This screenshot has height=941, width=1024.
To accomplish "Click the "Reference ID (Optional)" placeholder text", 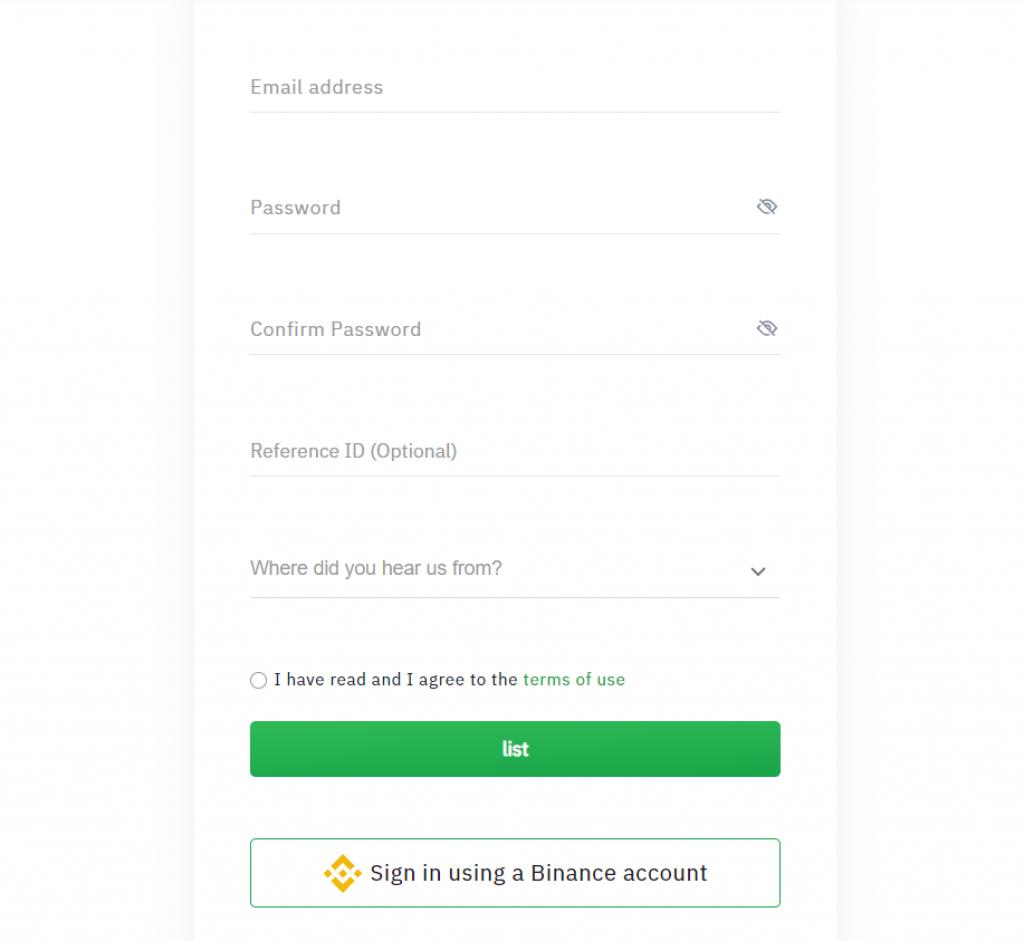I will coord(353,451).
